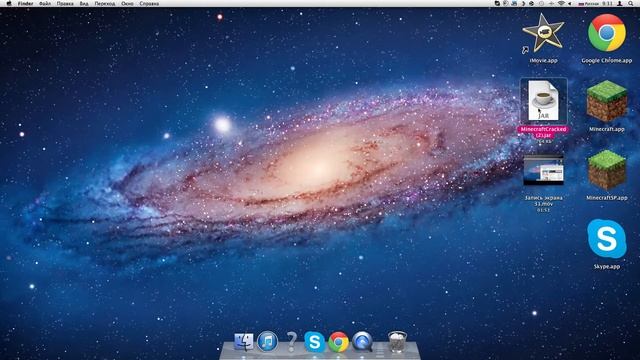The height and width of the screenshot is (360, 640).
Task: Click the question mark Dock item
Action: pyautogui.click(x=291, y=341)
